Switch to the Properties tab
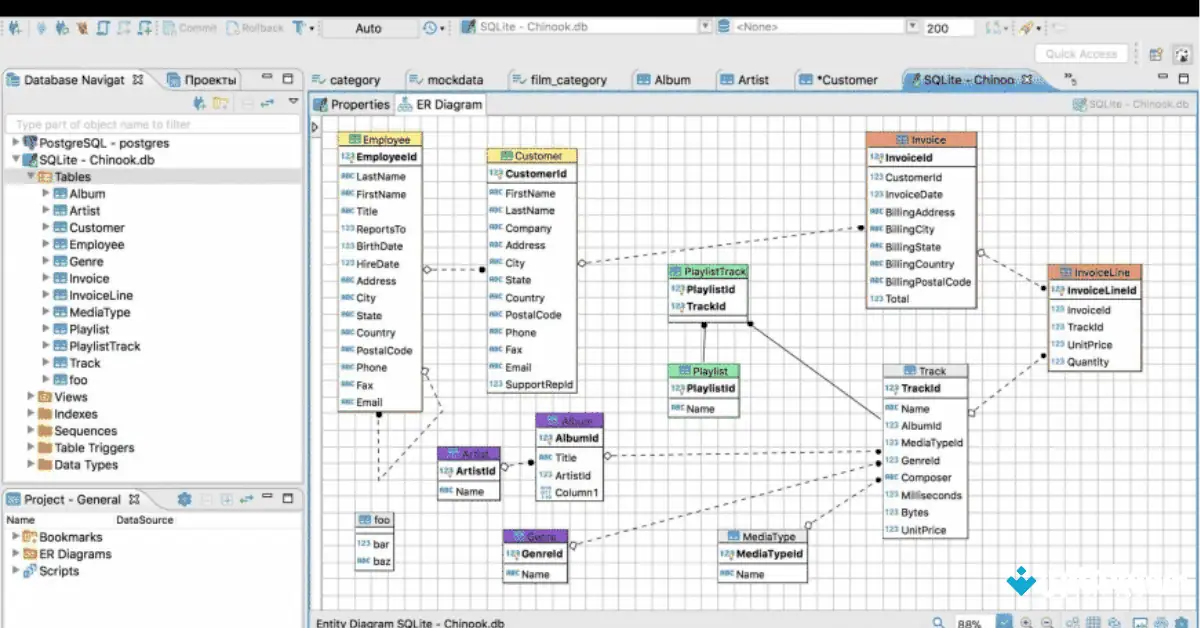Image resolution: width=1200 pixels, height=628 pixels. tap(351, 104)
